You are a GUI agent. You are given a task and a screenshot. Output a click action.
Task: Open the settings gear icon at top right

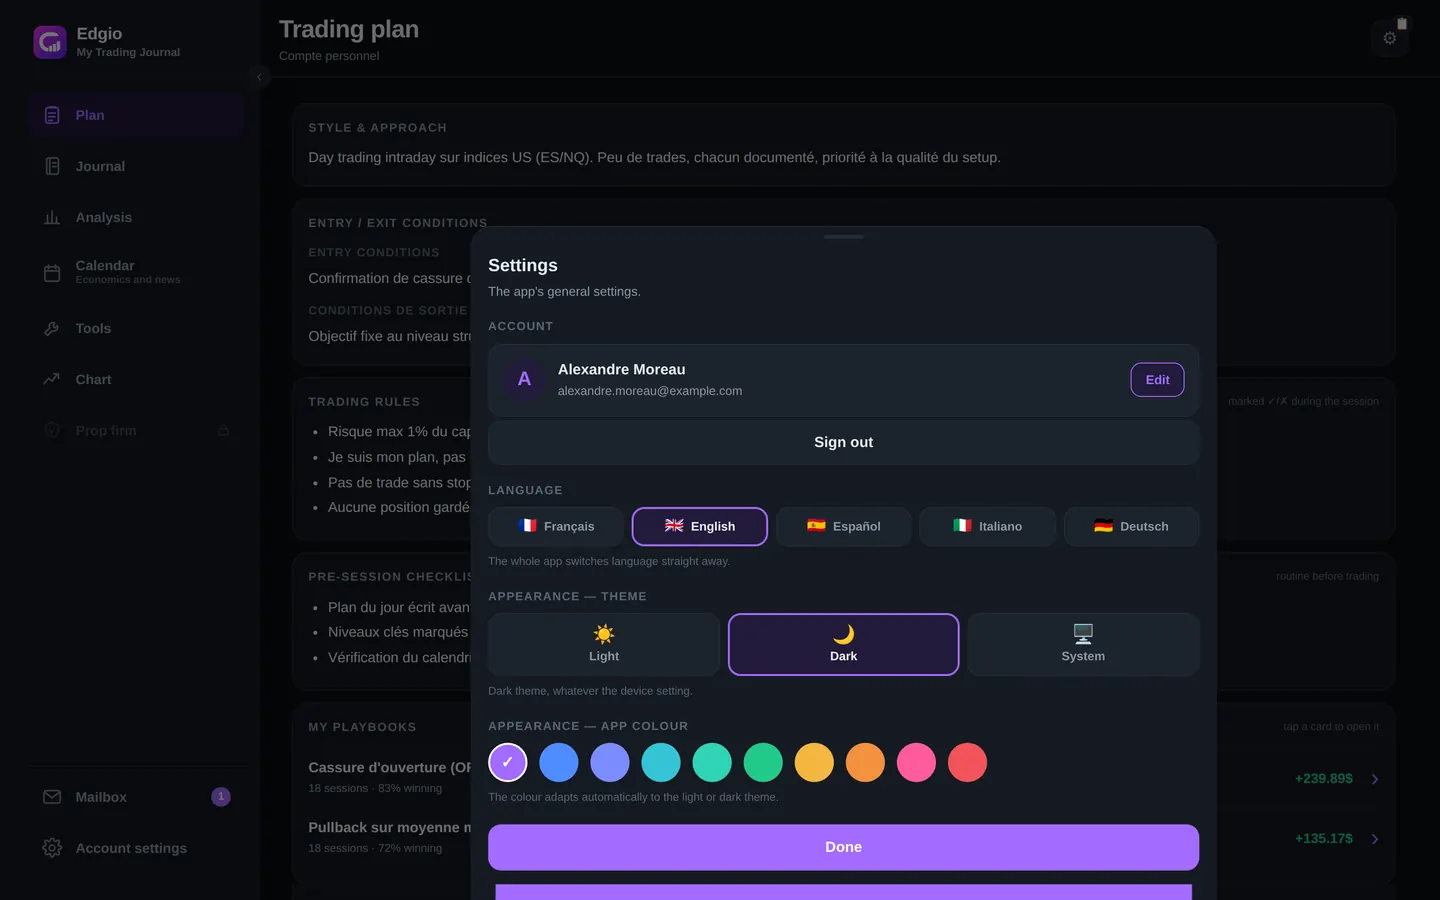tap(1390, 38)
